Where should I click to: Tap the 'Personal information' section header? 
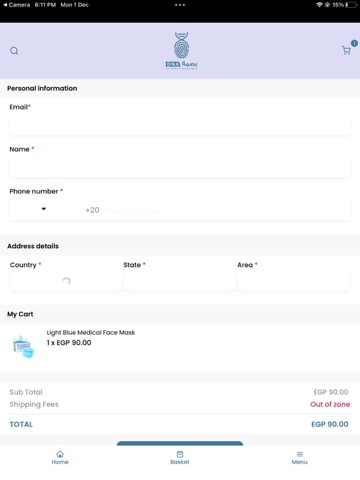tap(42, 88)
